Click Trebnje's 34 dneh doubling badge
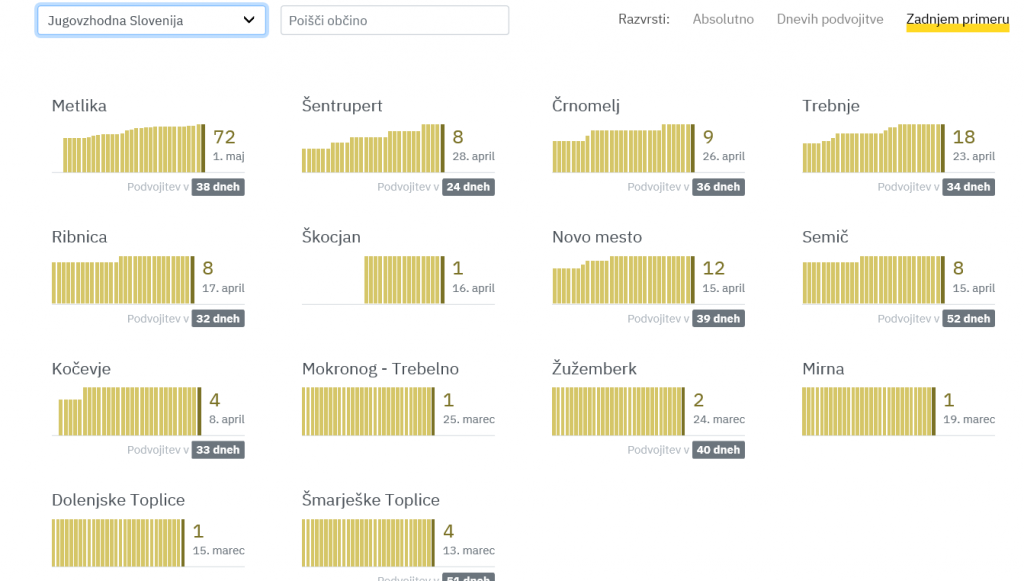The width and height of the screenshot is (1024, 581). (x=968, y=187)
